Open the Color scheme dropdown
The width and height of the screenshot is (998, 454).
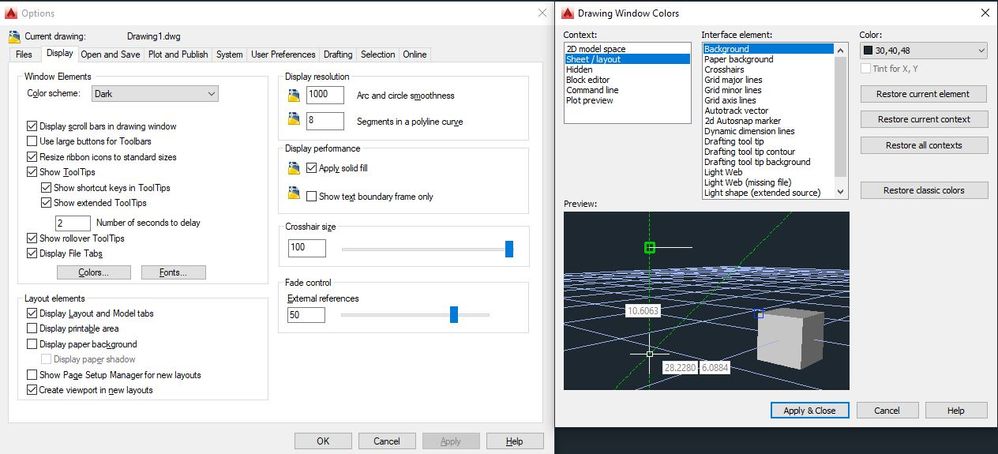coord(155,94)
